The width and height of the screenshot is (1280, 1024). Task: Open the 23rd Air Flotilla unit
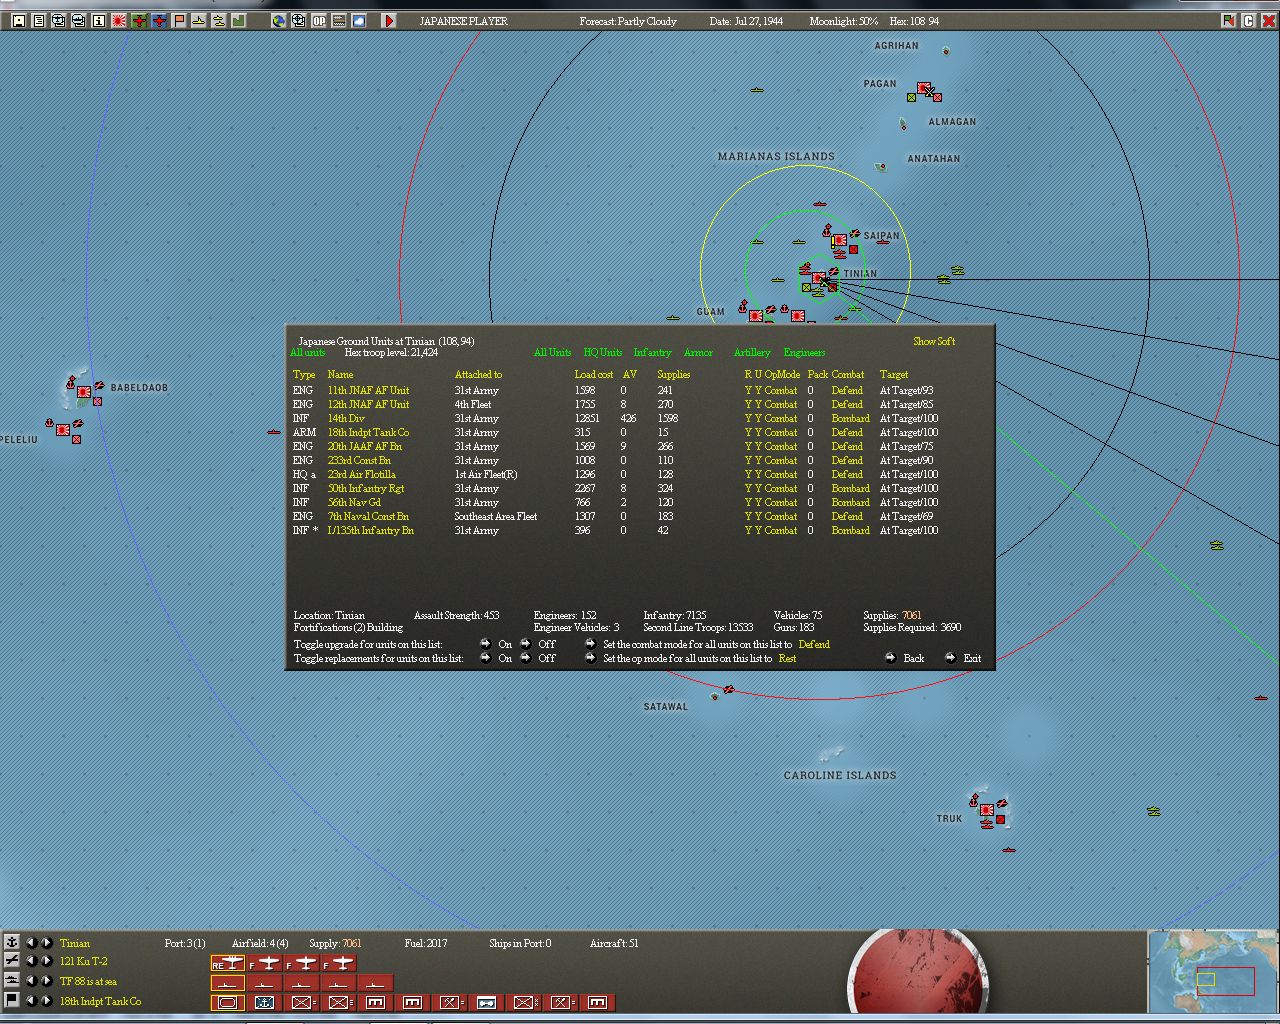coord(361,474)
